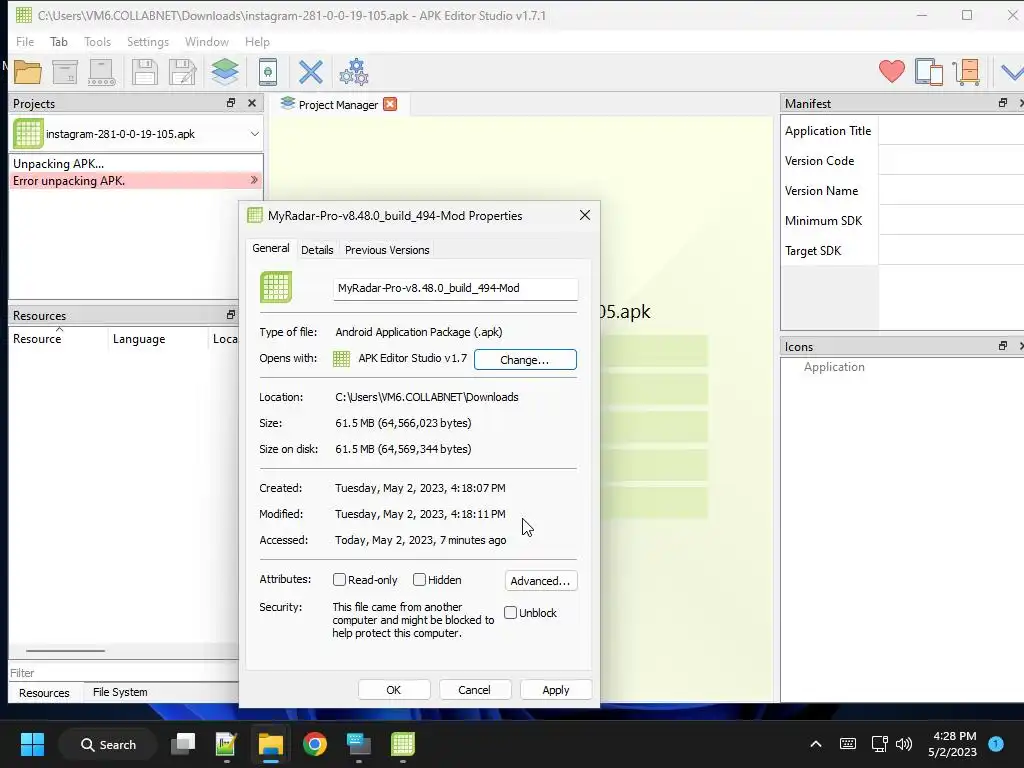
Task: Click the Application entry in Icons panel
Action: pos(834,367)
